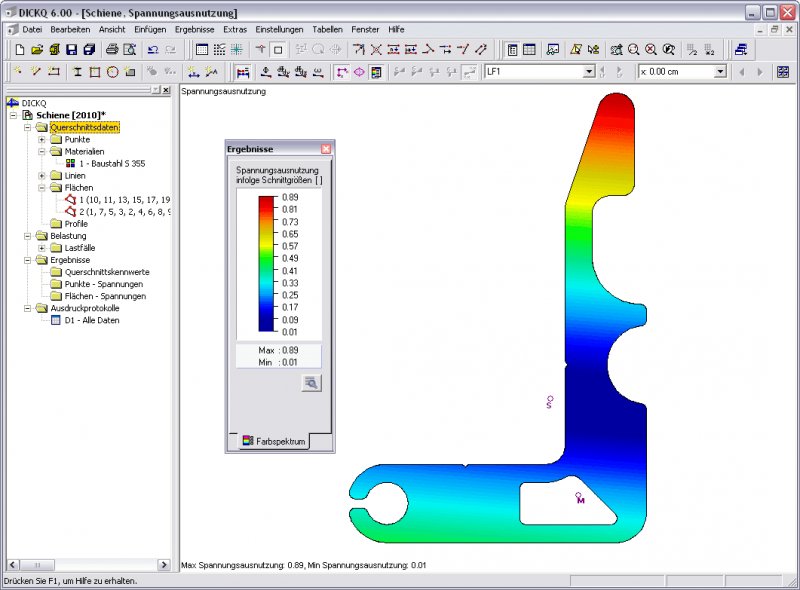Expand the Lastfälle folder
The height and width of the screenshot is (590, 800).
click(x=42, y=248)
